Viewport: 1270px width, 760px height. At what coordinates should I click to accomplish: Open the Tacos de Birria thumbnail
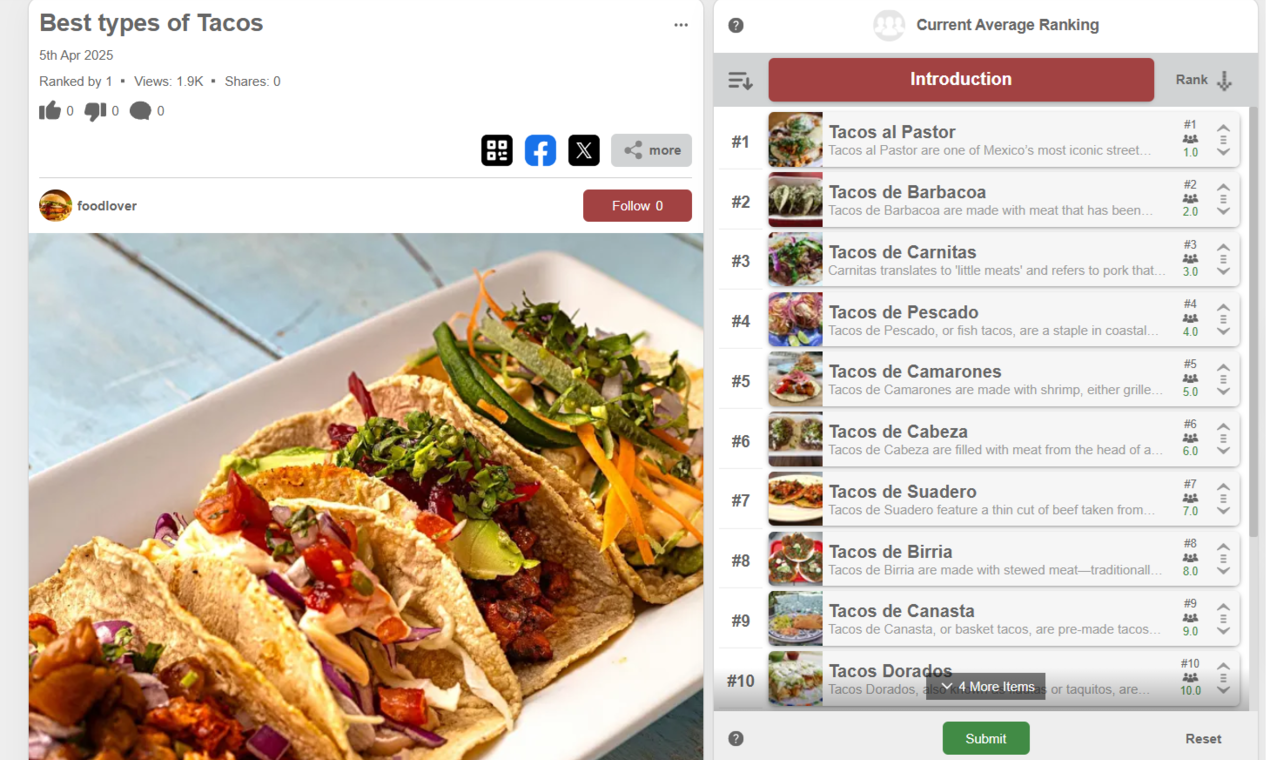click(x=795, y=559)
